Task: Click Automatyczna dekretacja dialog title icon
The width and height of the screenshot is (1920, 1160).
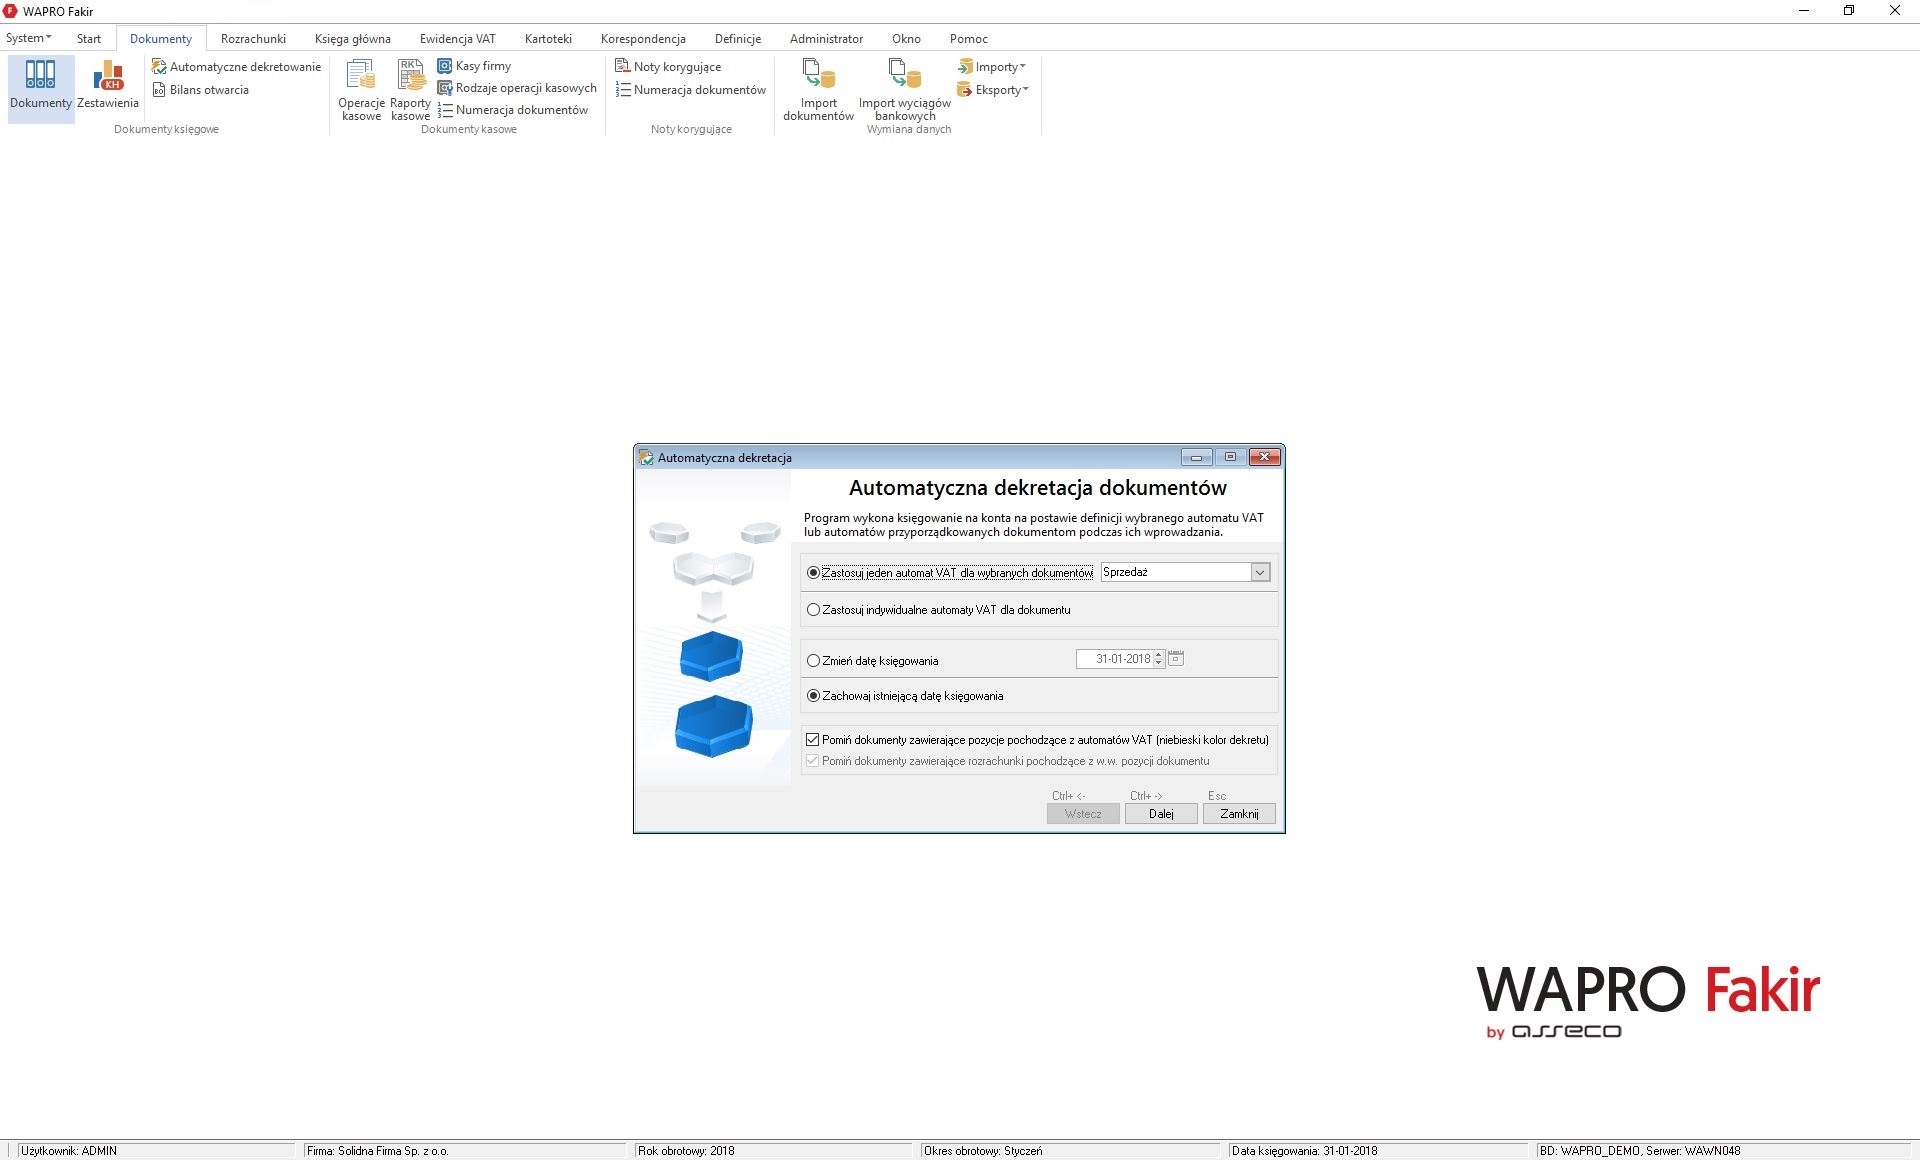Action: point(646,457)
